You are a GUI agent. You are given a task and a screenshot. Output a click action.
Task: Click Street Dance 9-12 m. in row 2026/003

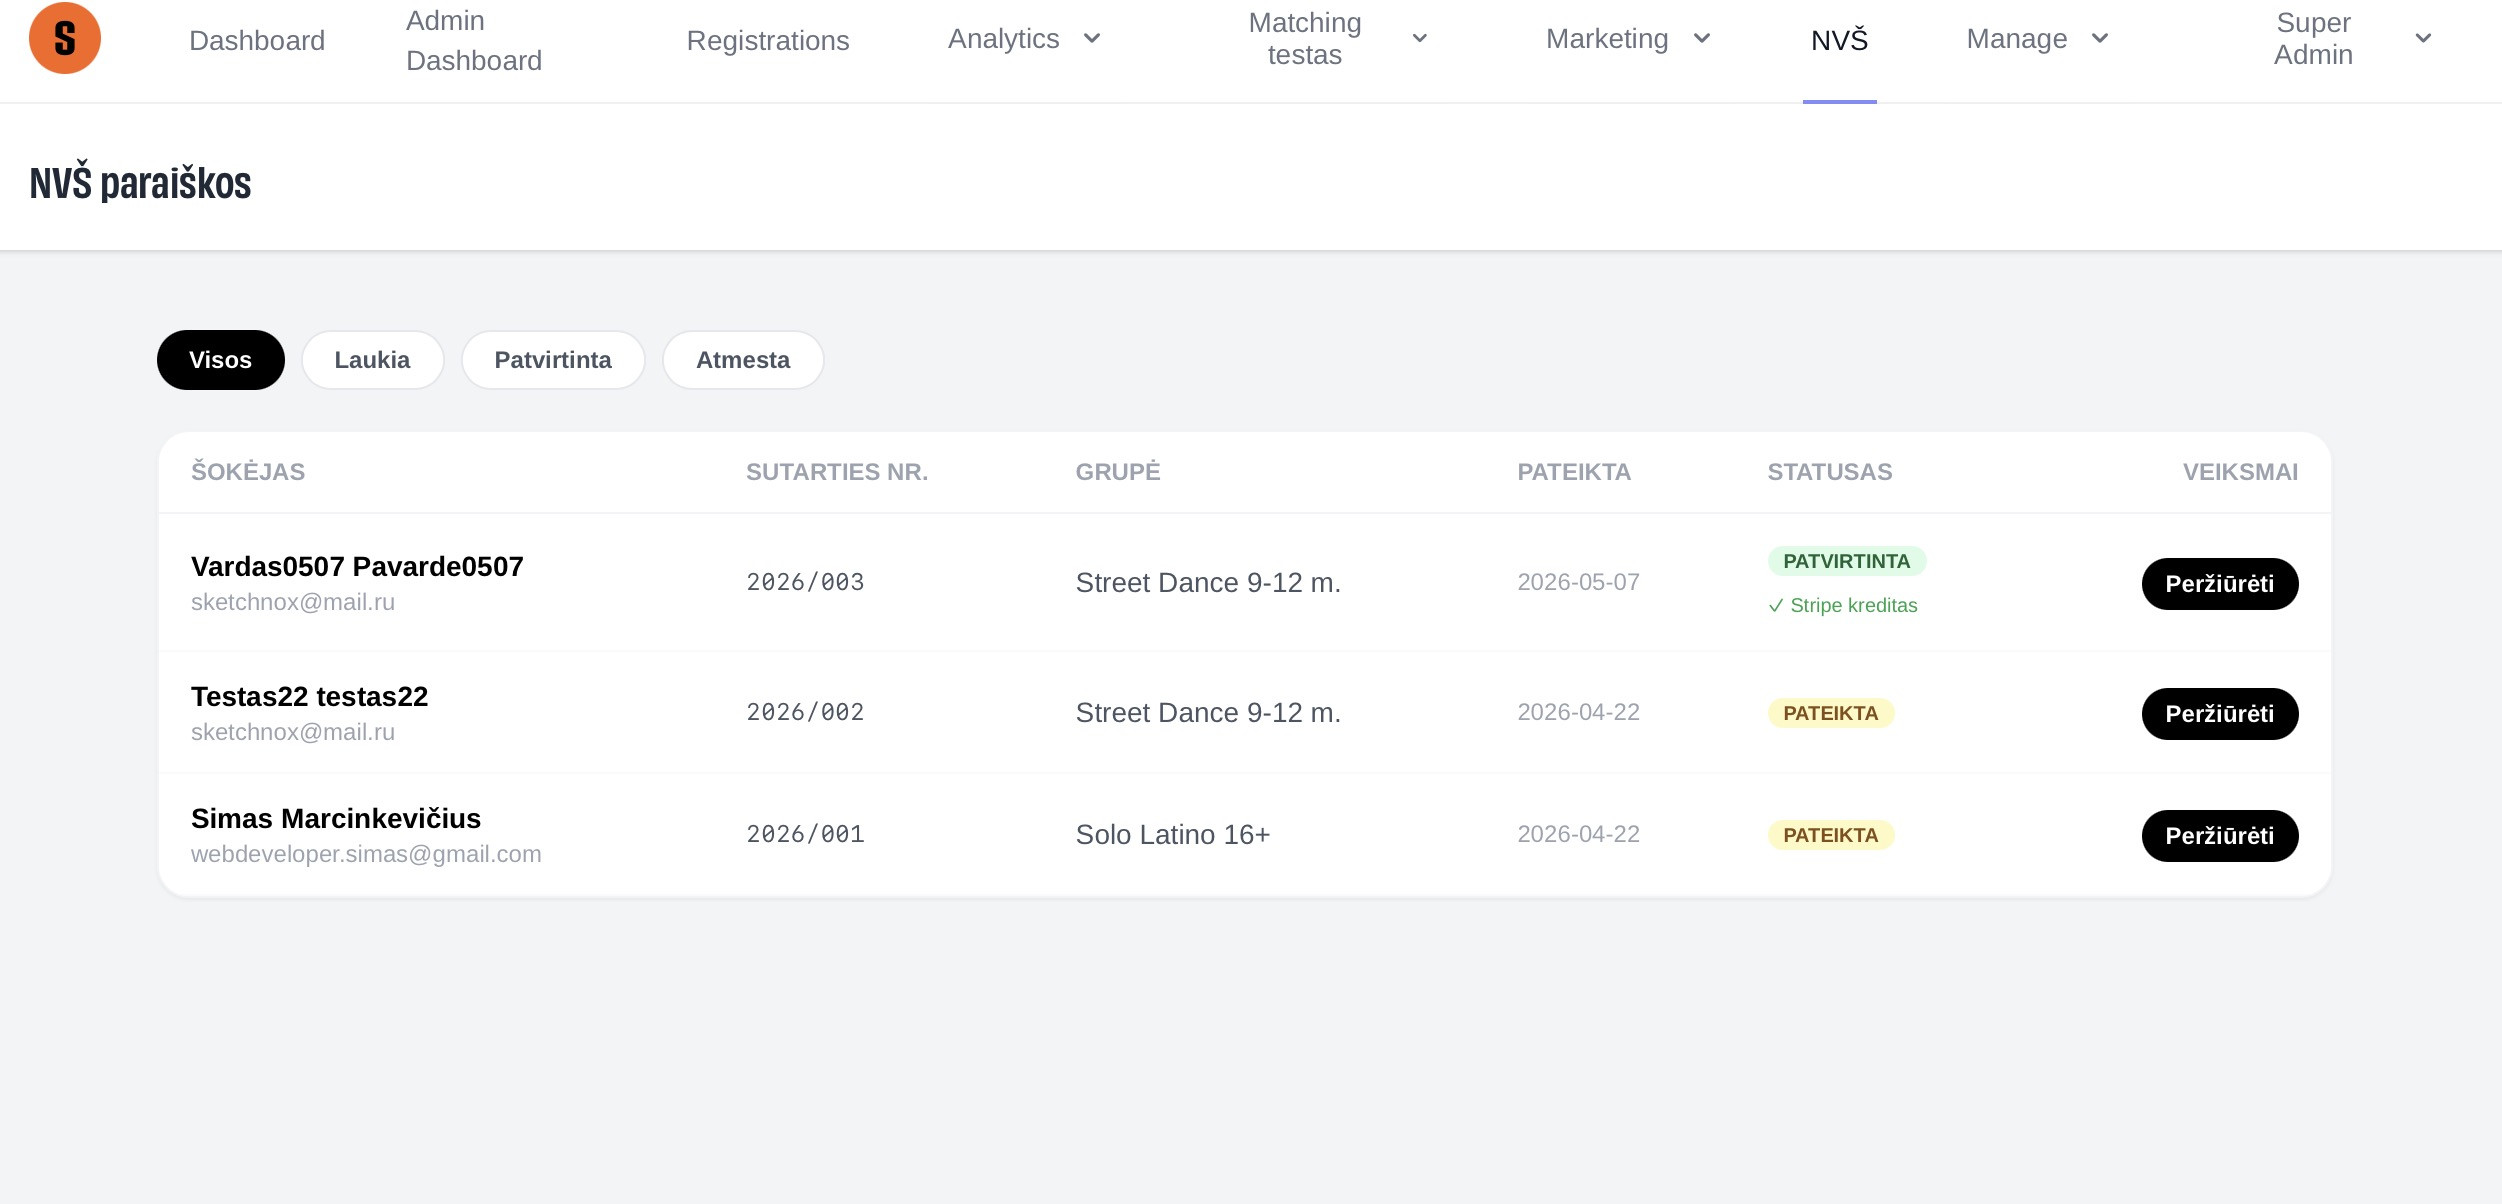coord(1208,582)
